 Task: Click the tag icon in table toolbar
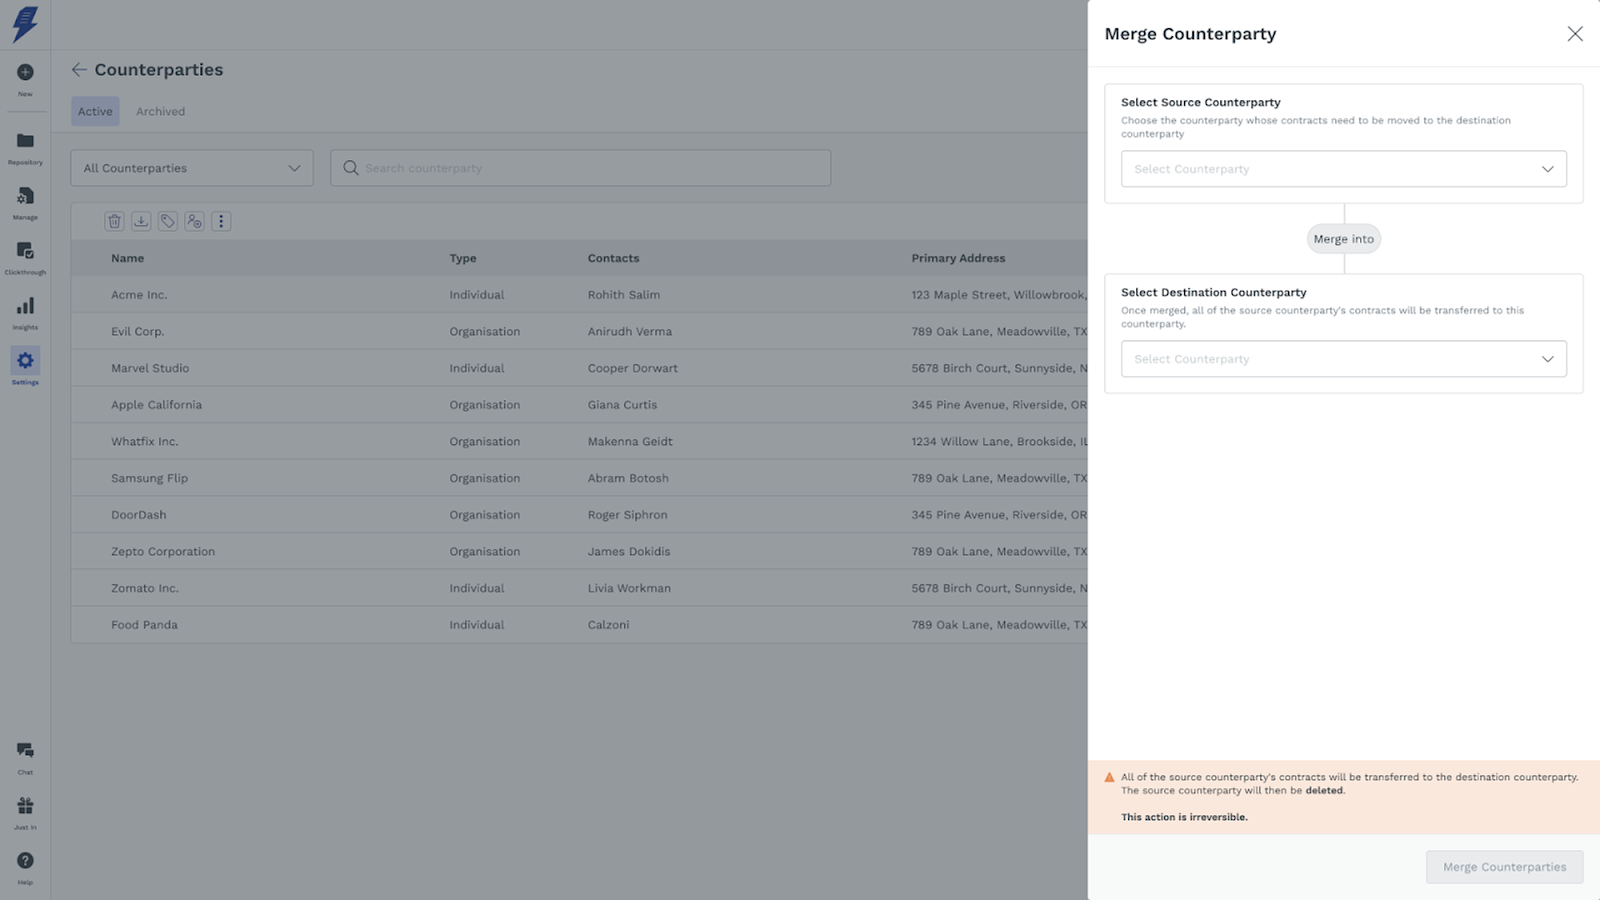click(168, 222)
